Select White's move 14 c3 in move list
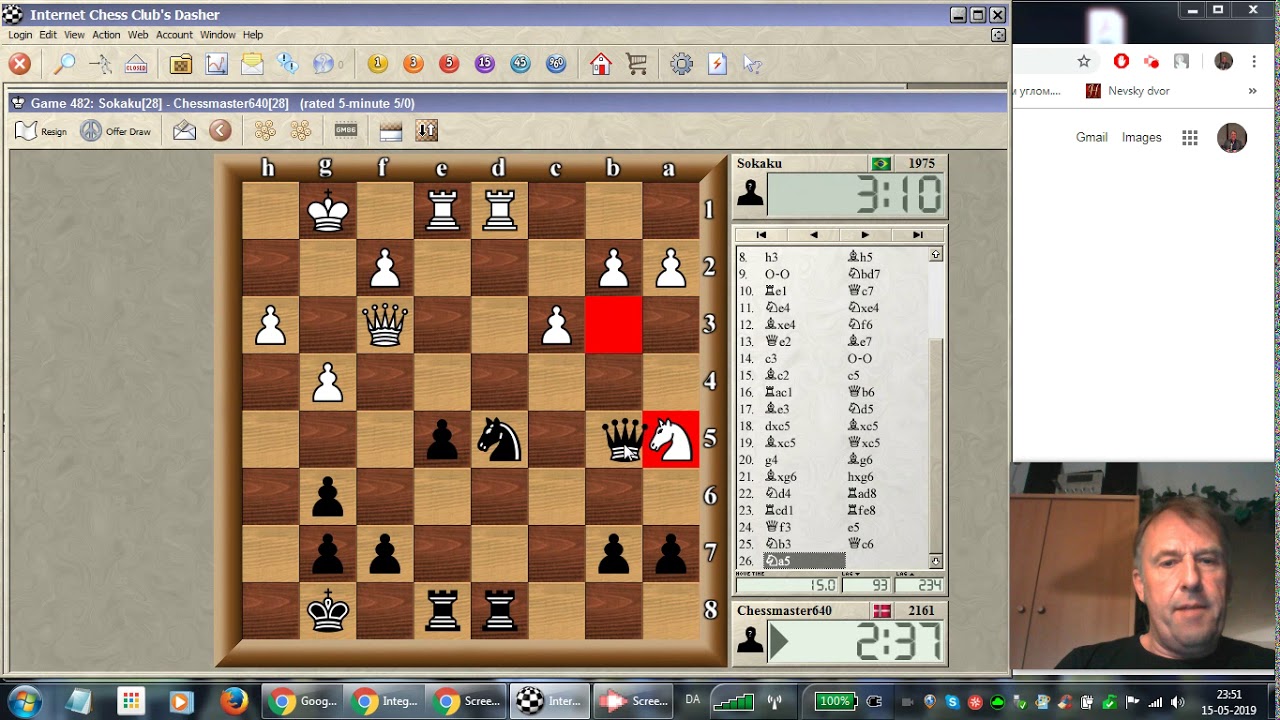Screen dimensions: 1280x720 point(772,358)
